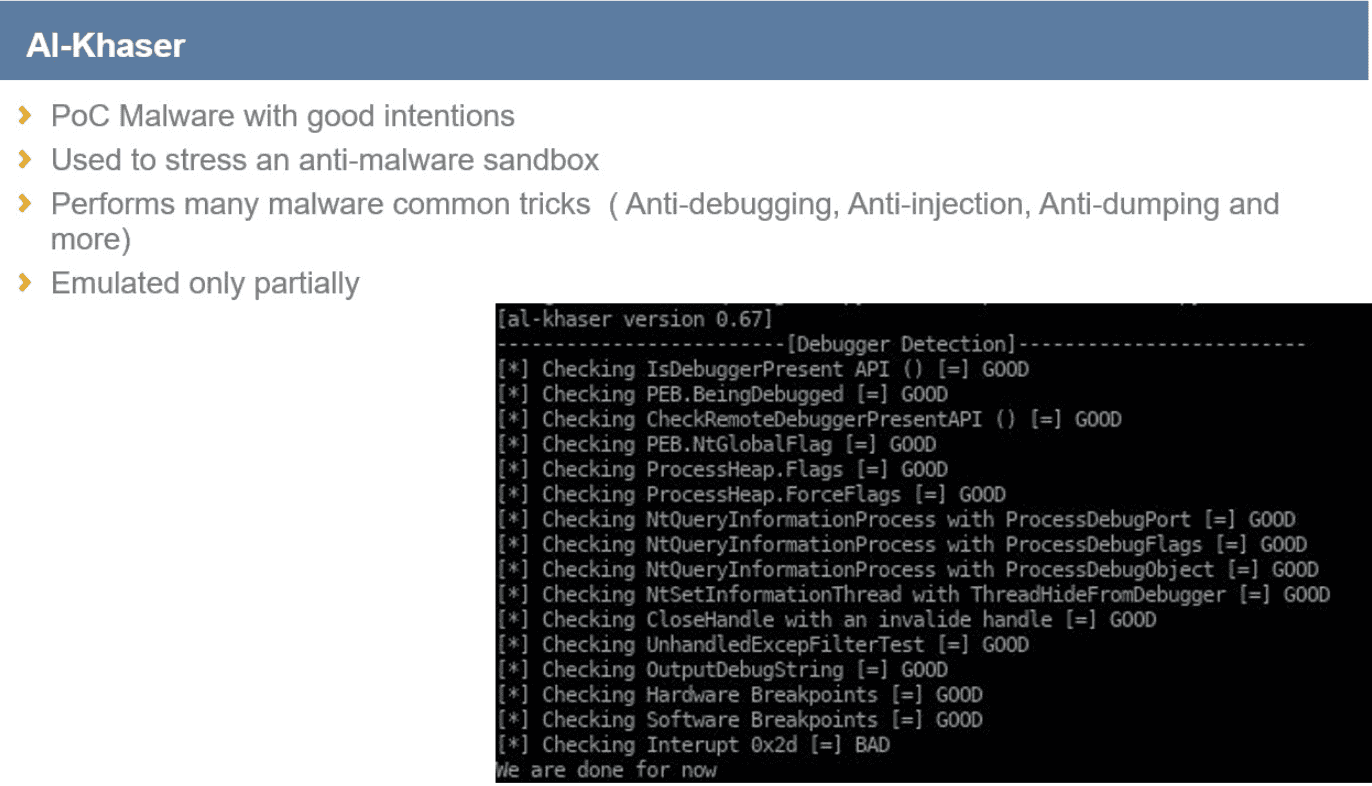The image size is (1372, 786).
Task: Click the "Checking PEB.BeingDebugged" terminal line
Action: (x=721, y=395)
